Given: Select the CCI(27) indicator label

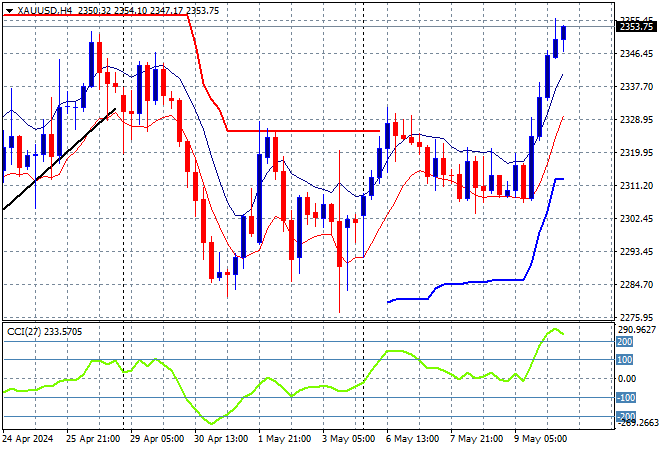Looking at the screenshot, I should (39, 331).
